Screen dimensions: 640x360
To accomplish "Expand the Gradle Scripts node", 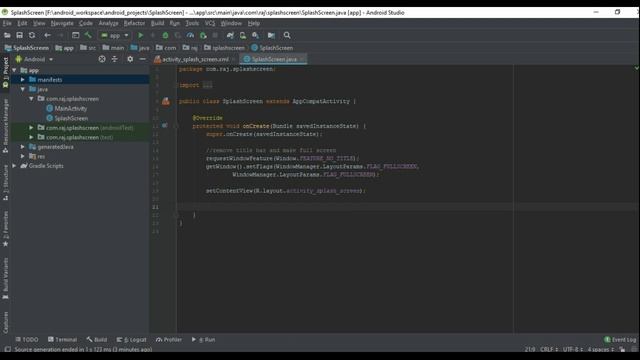I will [x=14, y=166].
